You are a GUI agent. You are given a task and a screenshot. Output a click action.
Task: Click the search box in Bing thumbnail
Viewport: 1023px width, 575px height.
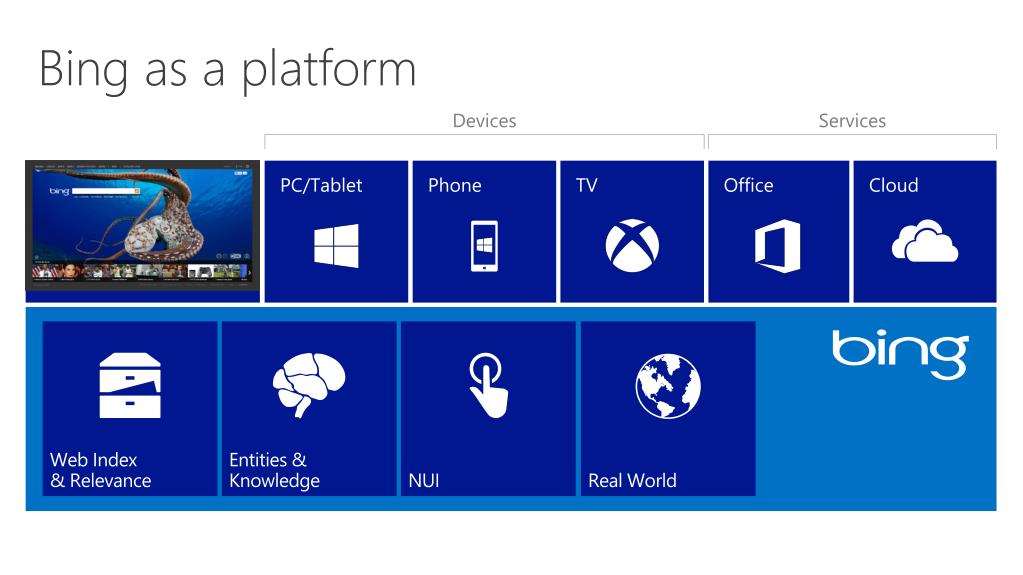(106, 191)
